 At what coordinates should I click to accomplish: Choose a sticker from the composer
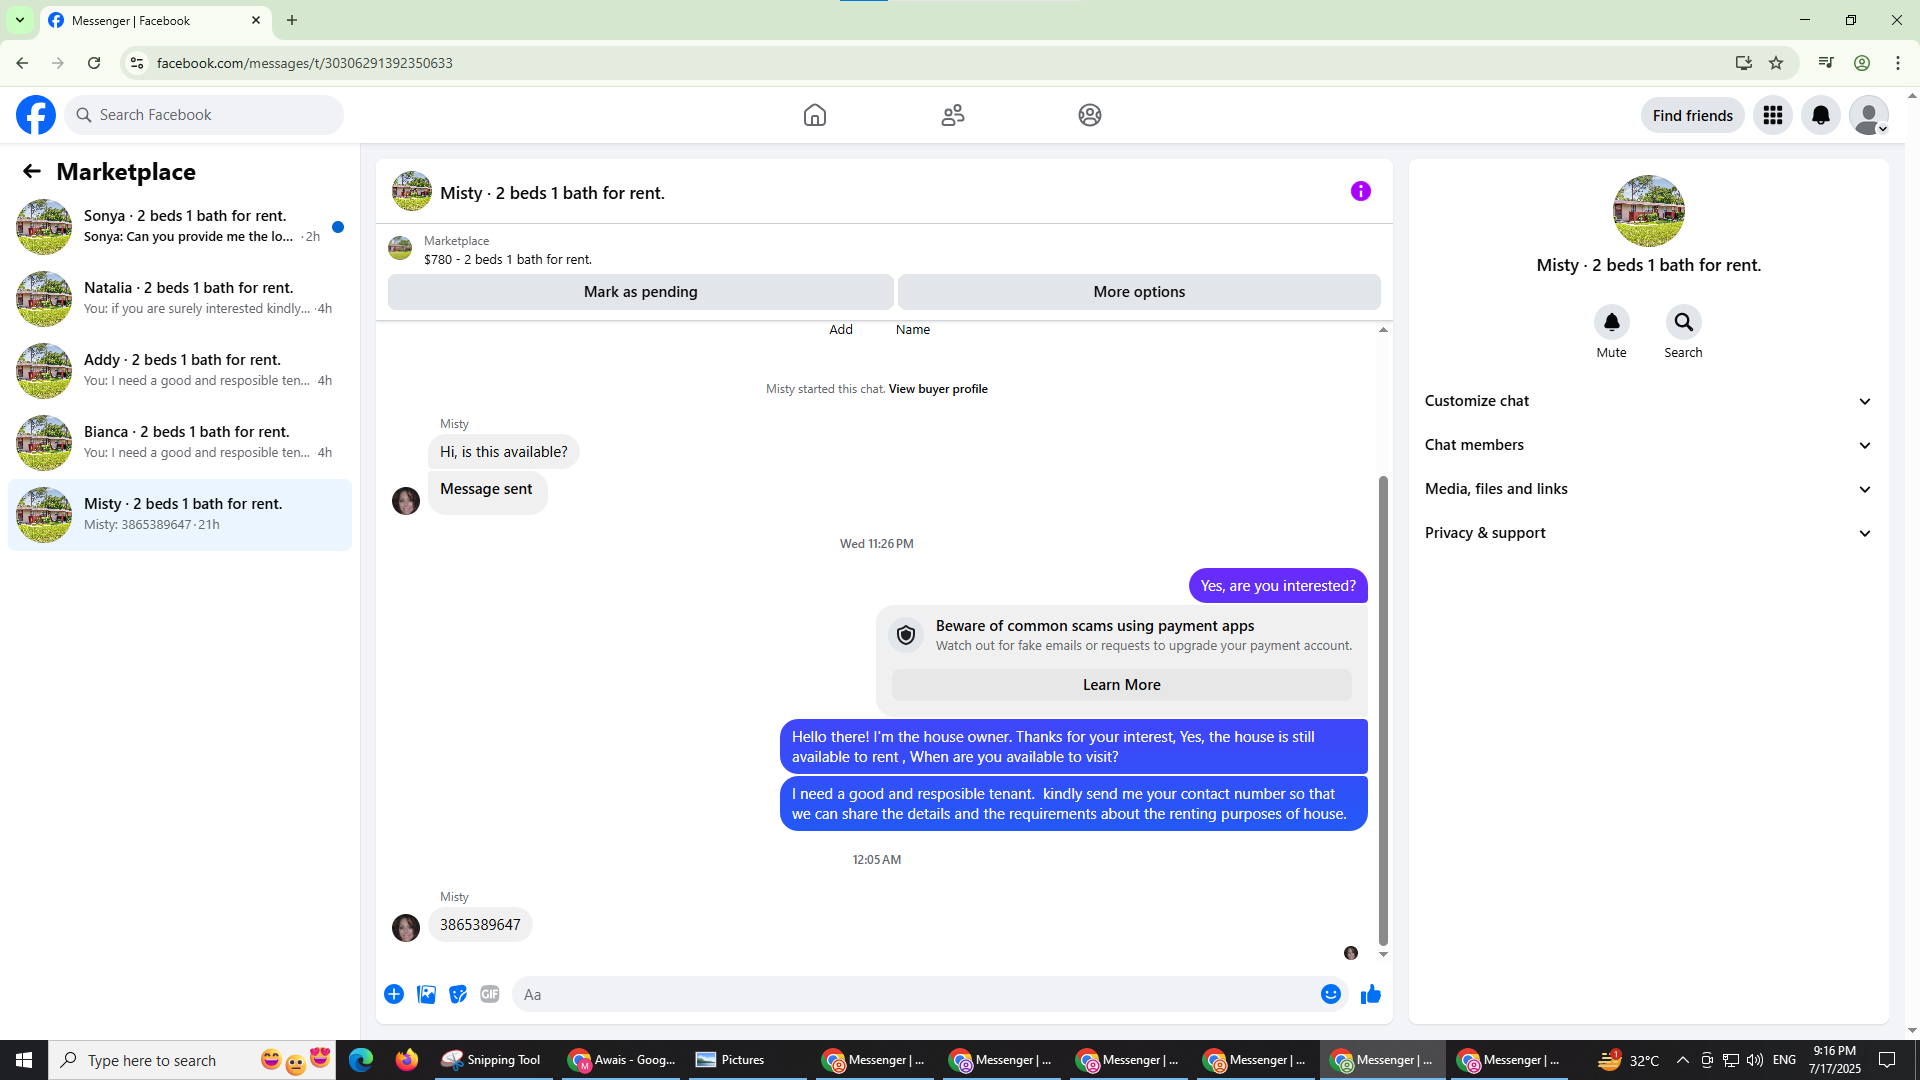pos(458,994)
